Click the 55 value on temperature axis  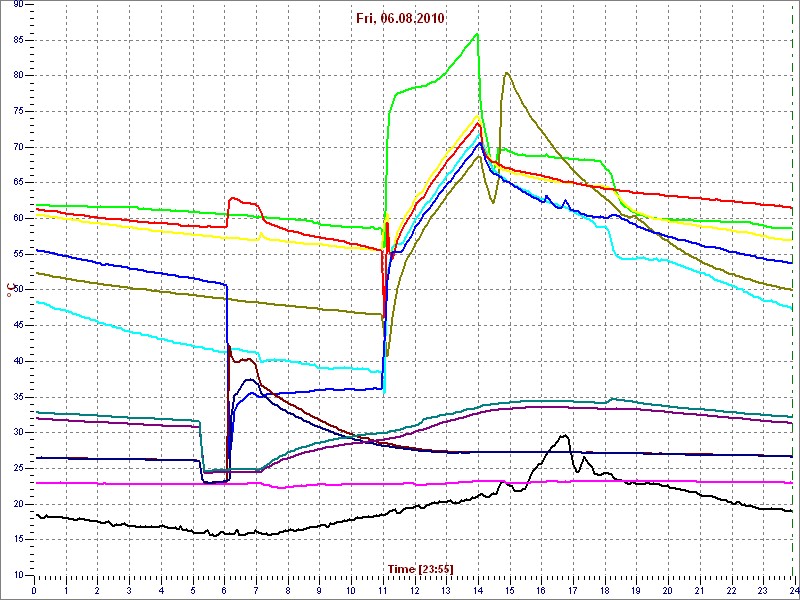pyautogui.click(x=18, y=254)
